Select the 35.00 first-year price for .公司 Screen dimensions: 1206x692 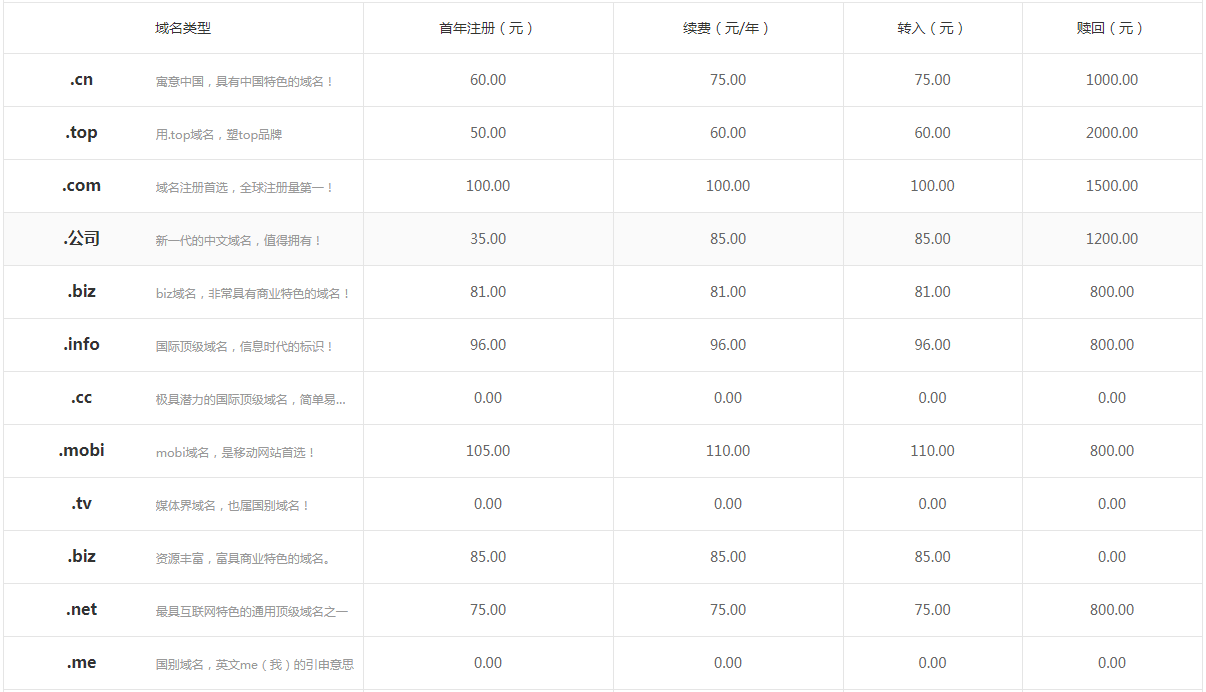pyautogui.click(x=488, y=239)
